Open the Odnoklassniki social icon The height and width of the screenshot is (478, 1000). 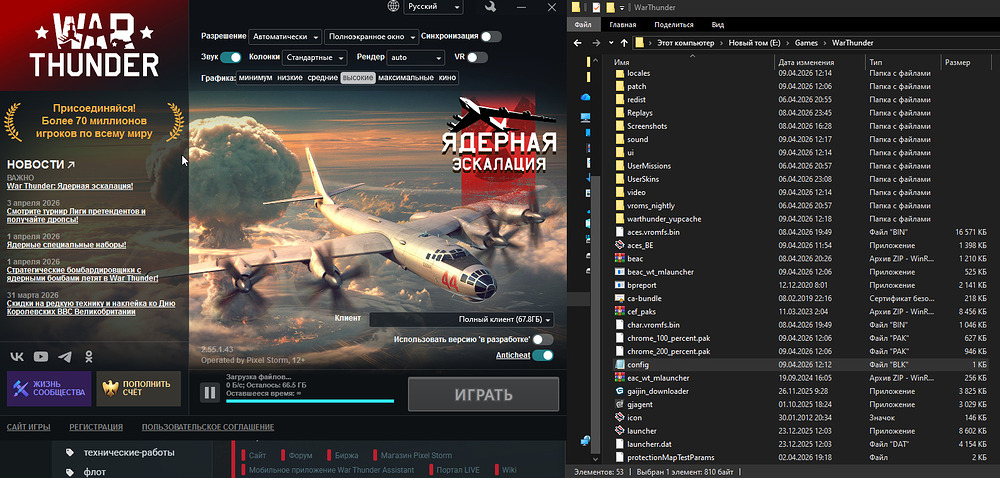click(x=89, y=356)
